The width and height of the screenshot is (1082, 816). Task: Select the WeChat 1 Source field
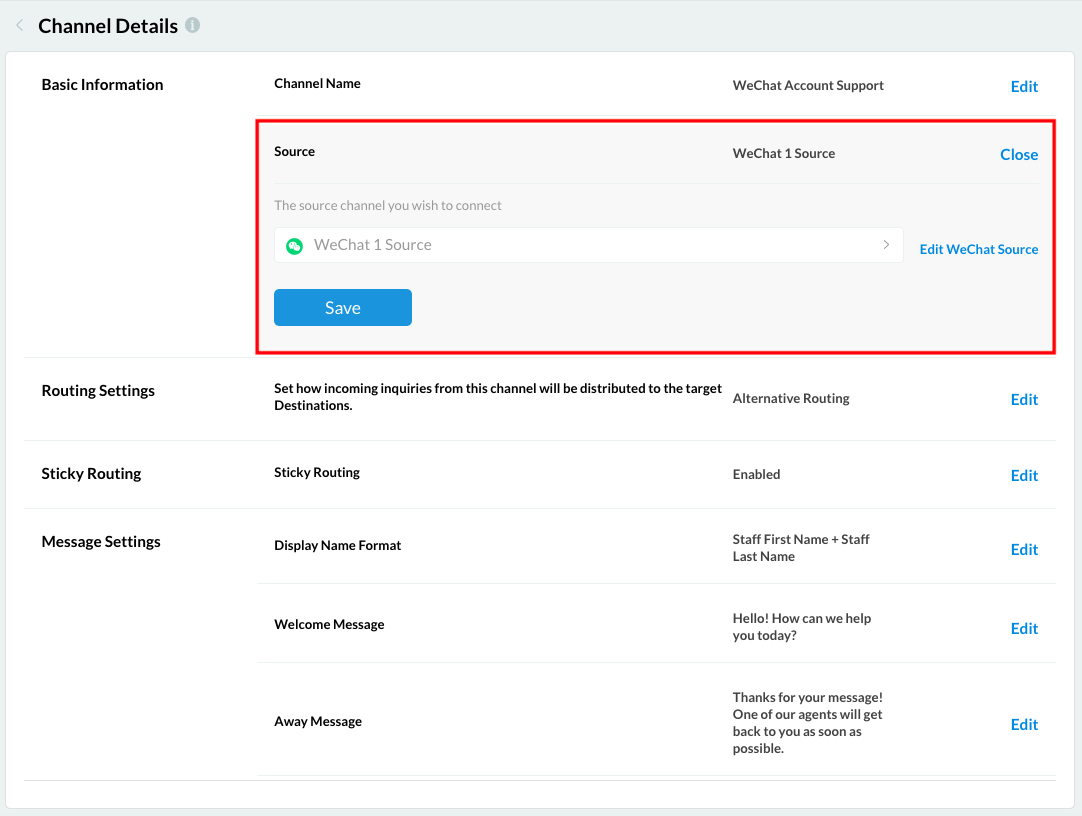tap(589, 245)
